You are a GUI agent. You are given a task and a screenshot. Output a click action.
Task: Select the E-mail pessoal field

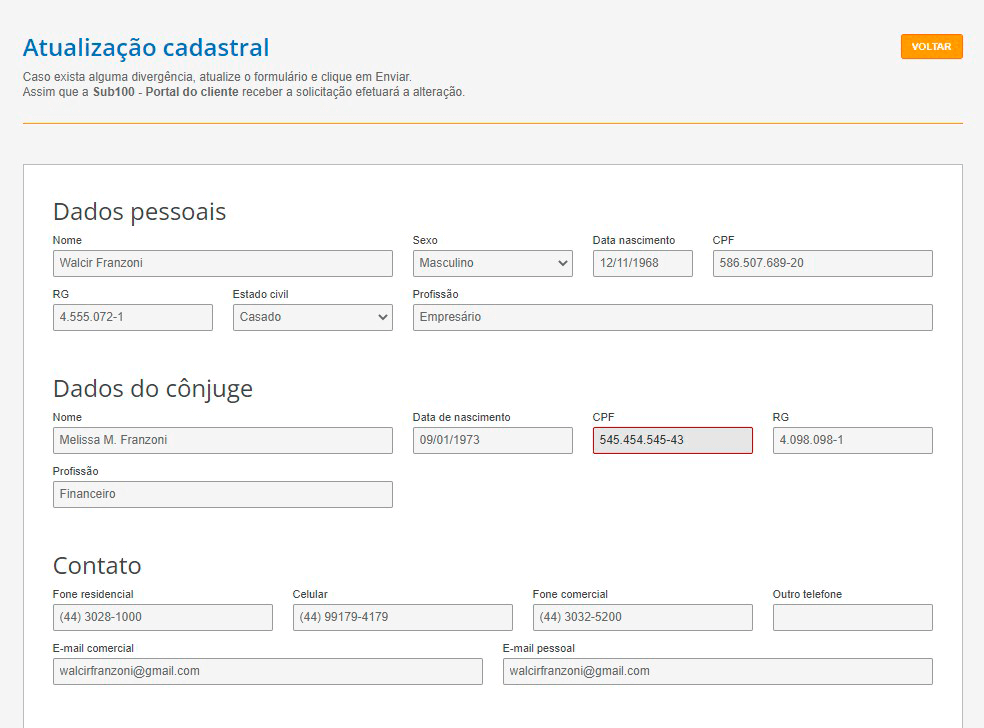[x=716, y=671]
